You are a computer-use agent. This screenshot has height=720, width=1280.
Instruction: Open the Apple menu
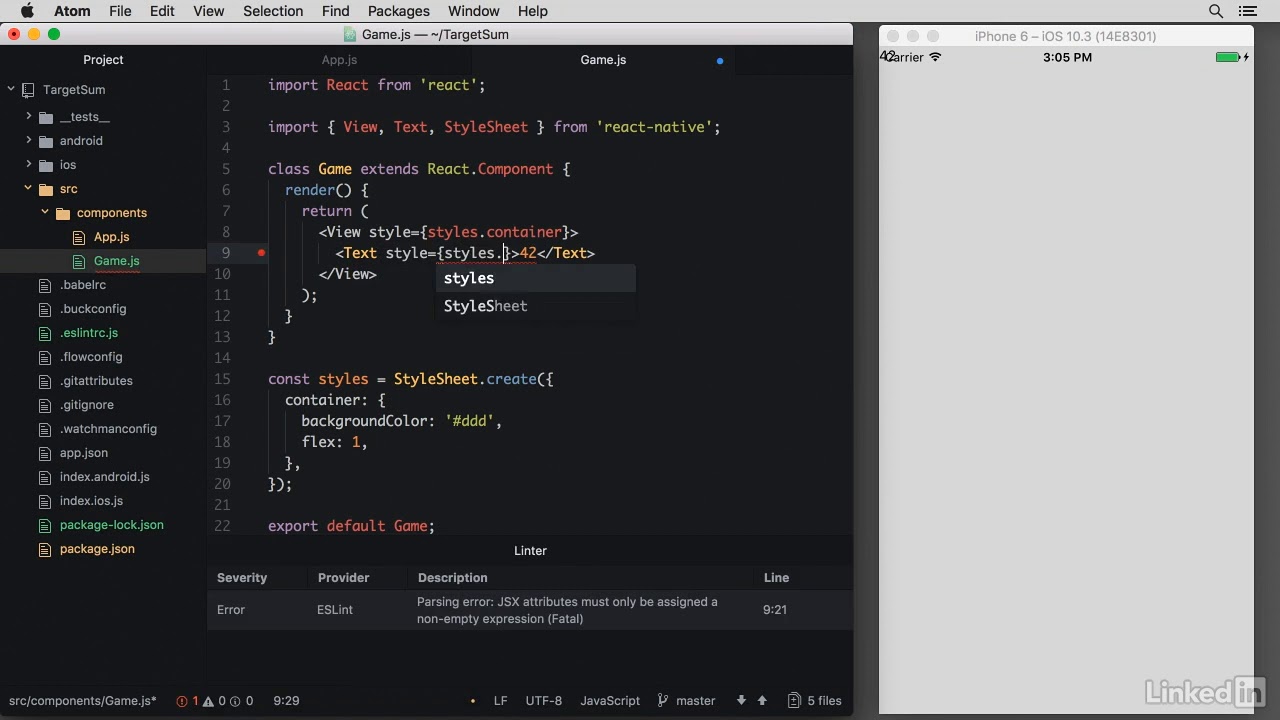(x=27, y=11)
